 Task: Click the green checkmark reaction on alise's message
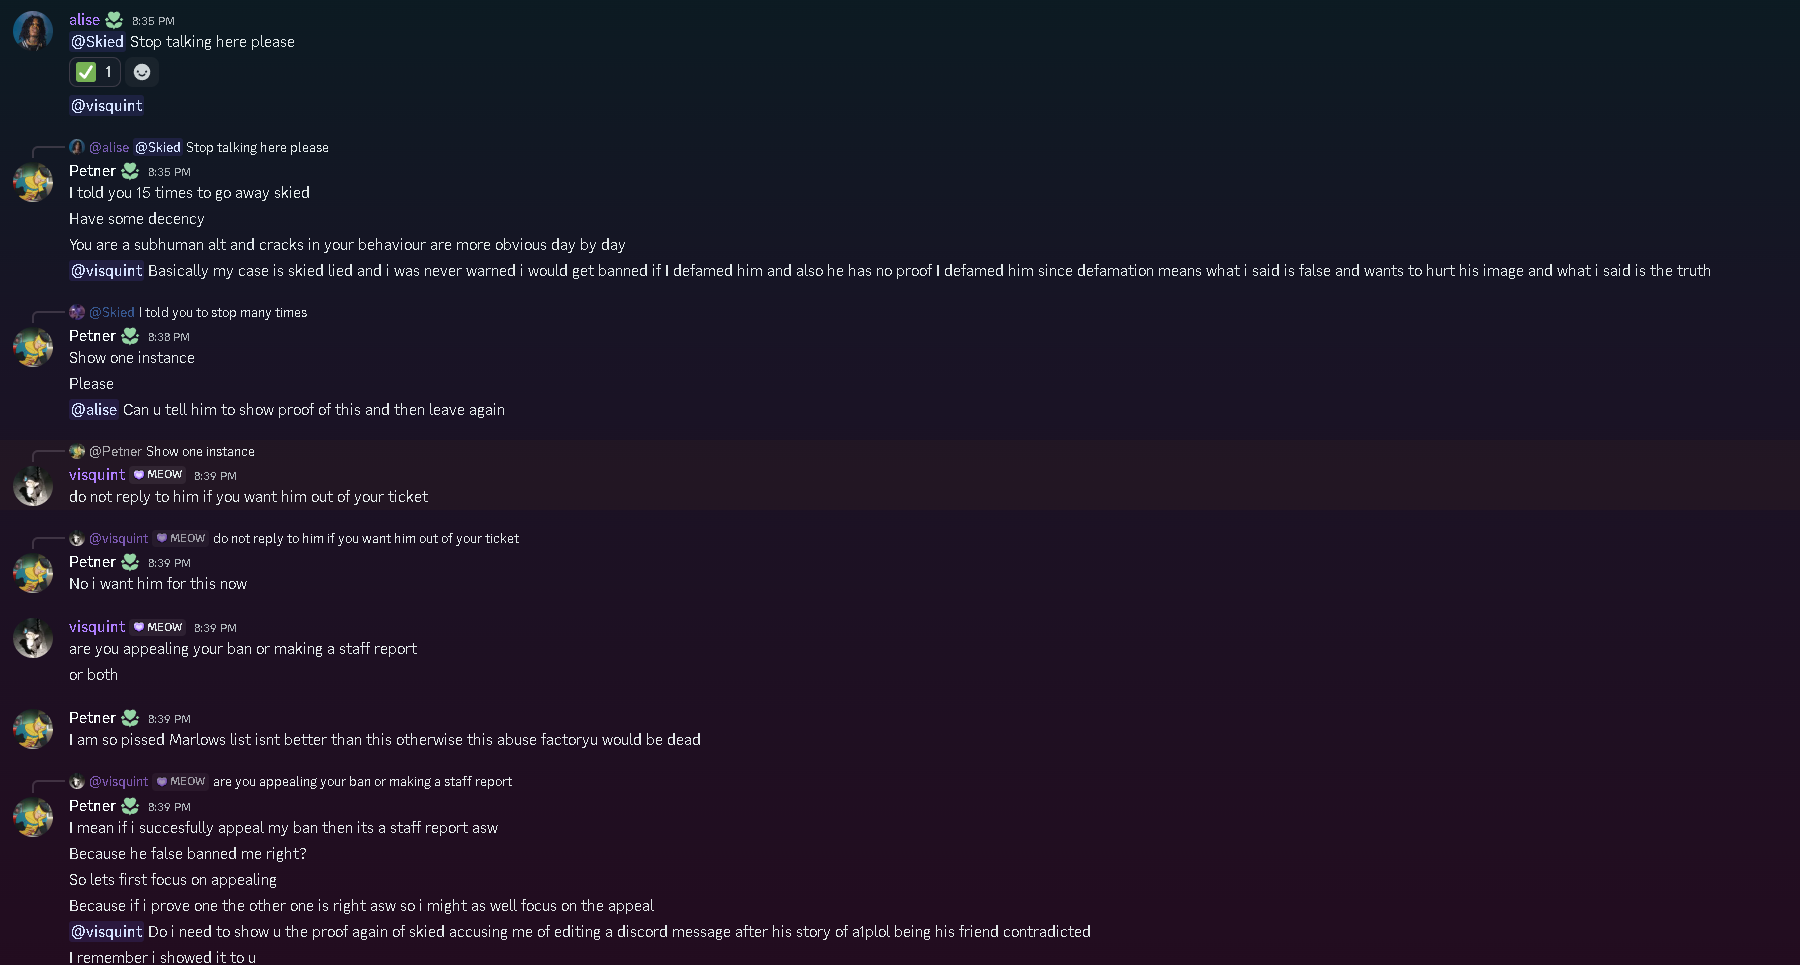94,72
